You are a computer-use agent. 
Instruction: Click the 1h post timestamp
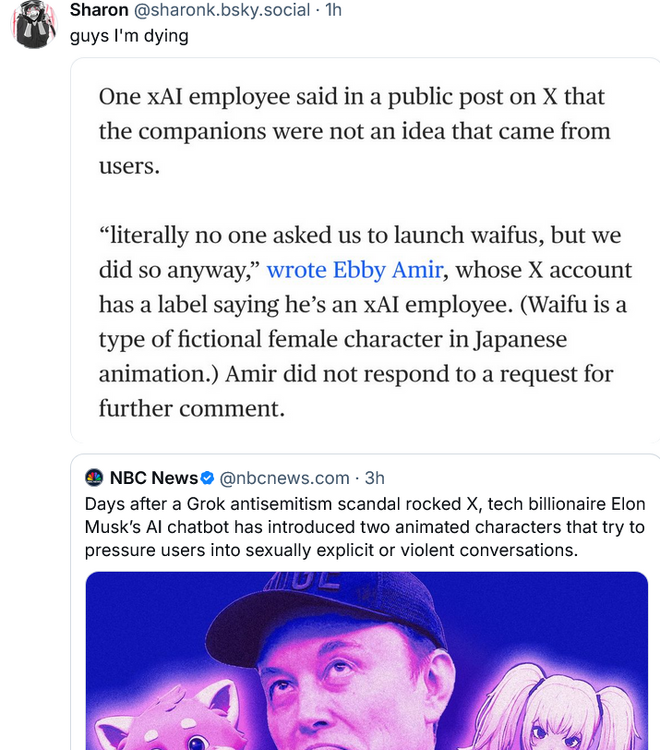334,10
